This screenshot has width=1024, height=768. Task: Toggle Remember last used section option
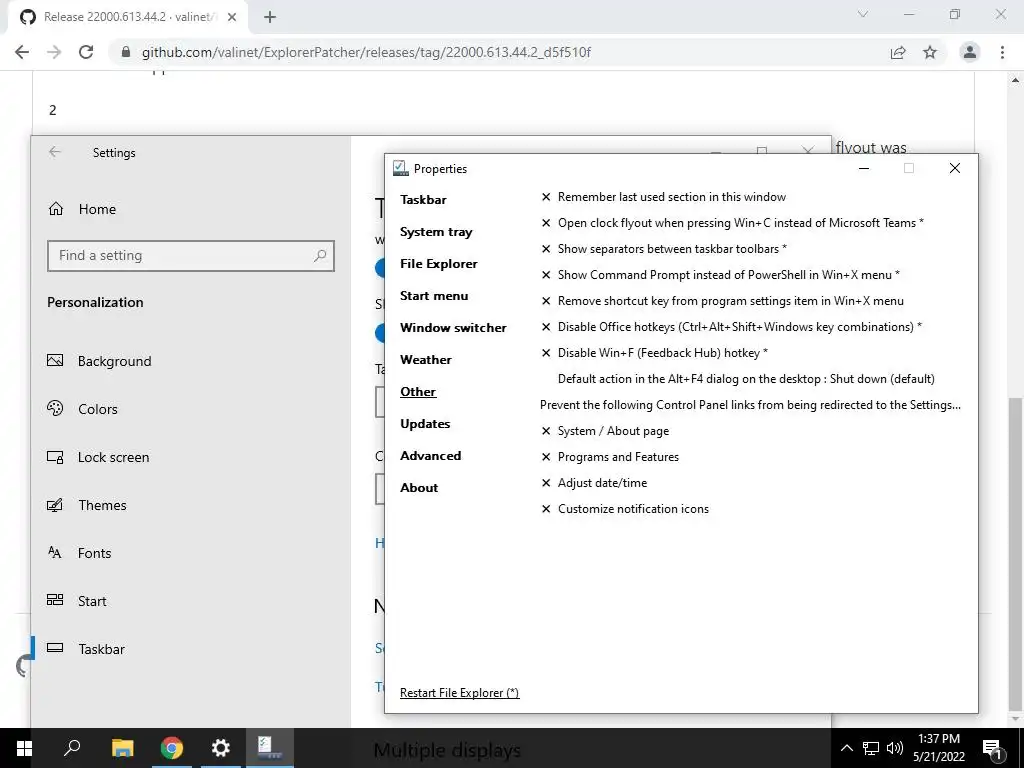pyautogui.click(x=664, y=197)
